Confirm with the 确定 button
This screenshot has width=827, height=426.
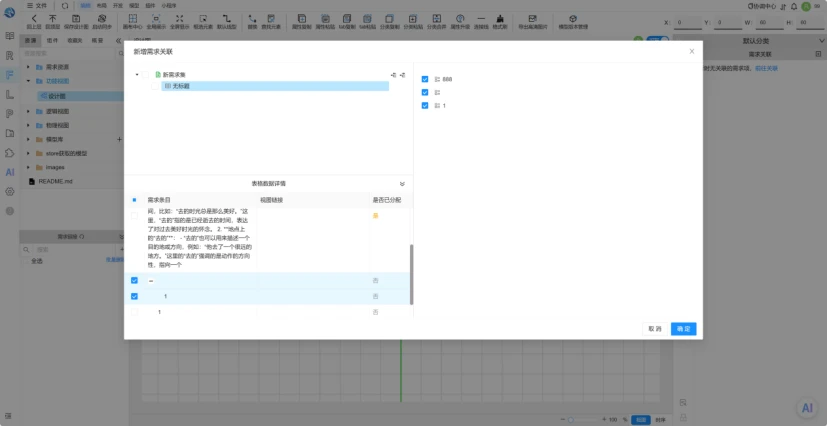point(684,328)
